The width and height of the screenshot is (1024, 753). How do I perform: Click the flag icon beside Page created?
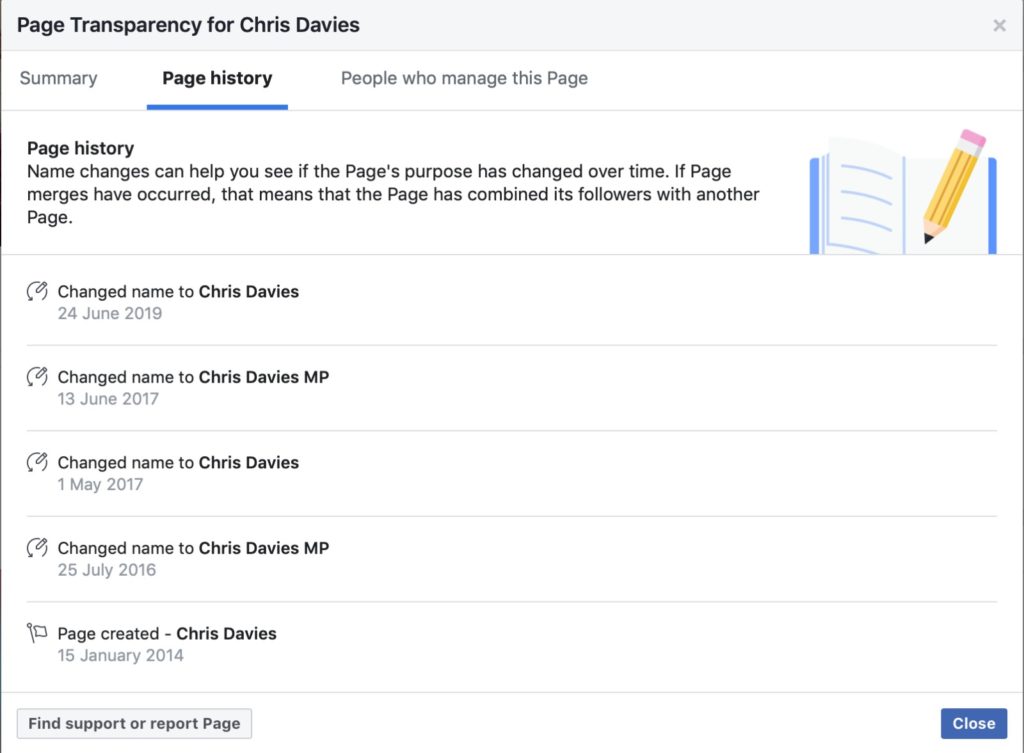37,633
